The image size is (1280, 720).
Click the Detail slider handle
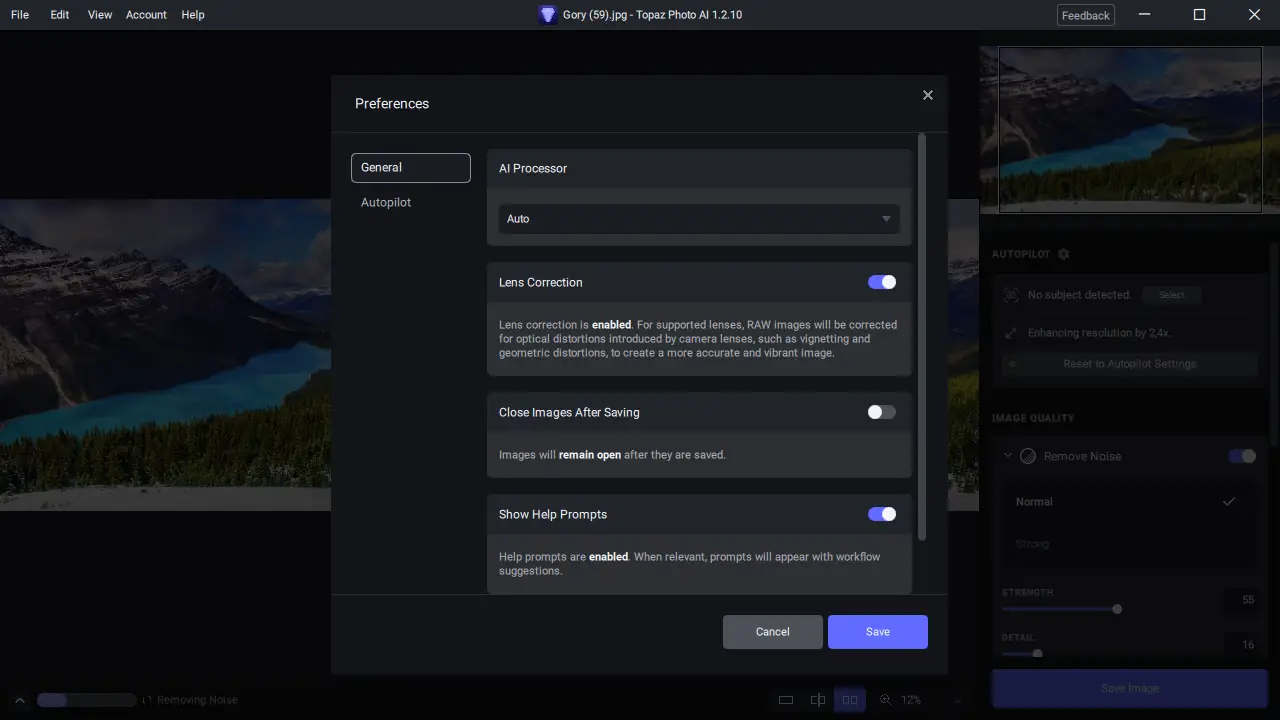(x=1037, y=654)
